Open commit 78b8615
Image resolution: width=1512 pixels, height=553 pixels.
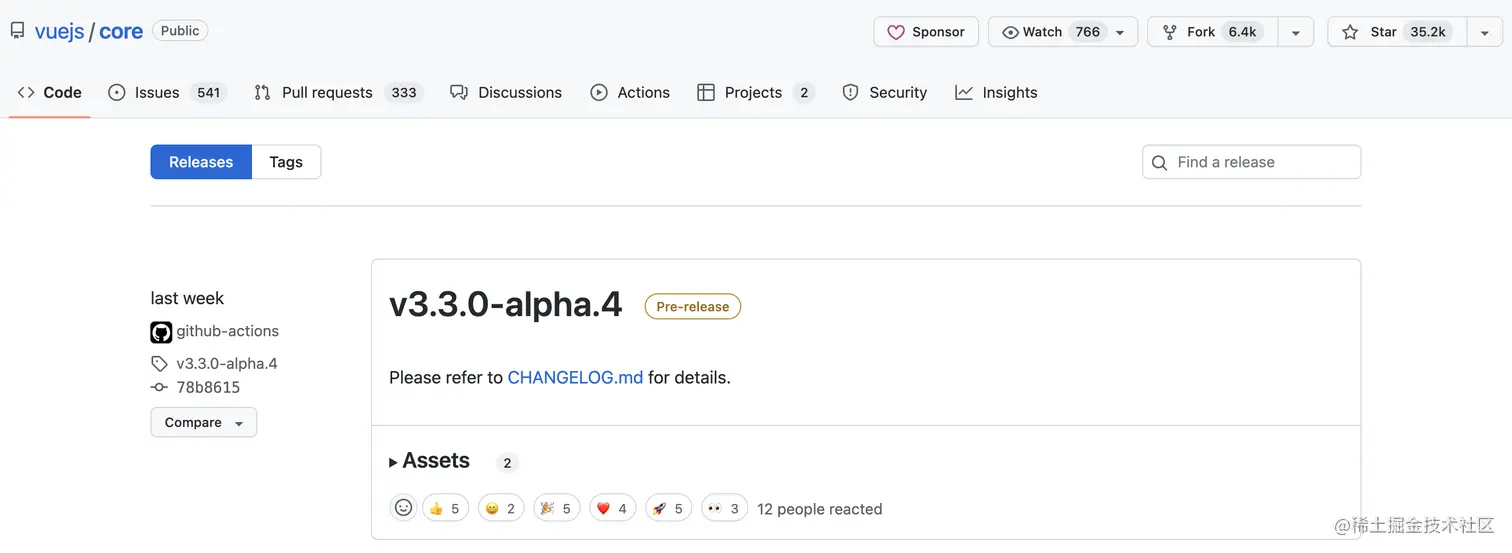point(208,387)
